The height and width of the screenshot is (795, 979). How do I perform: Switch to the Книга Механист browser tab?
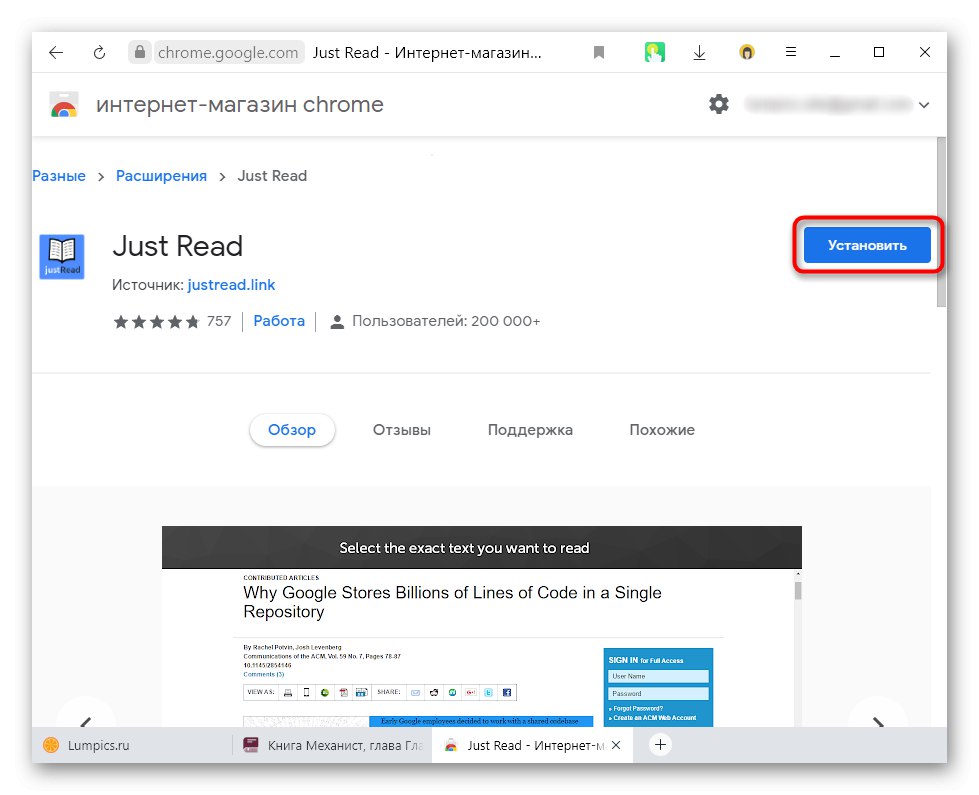332,745
